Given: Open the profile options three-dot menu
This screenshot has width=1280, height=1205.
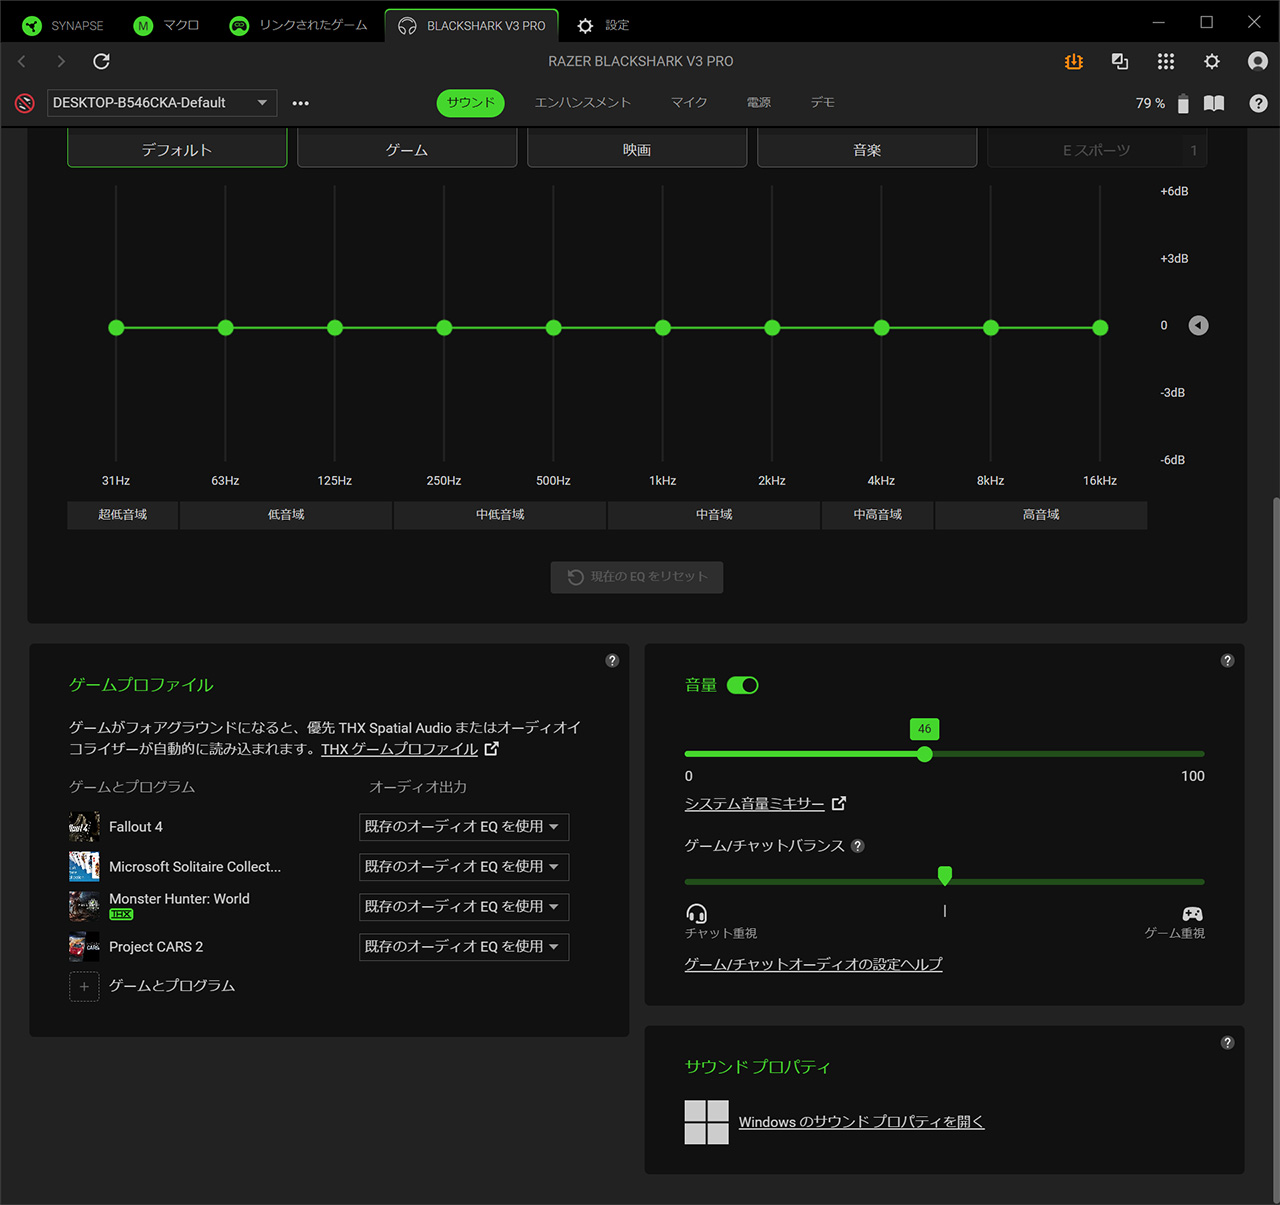Looking at the screenshot, I should pyautogui.click(x=300, y=103).
